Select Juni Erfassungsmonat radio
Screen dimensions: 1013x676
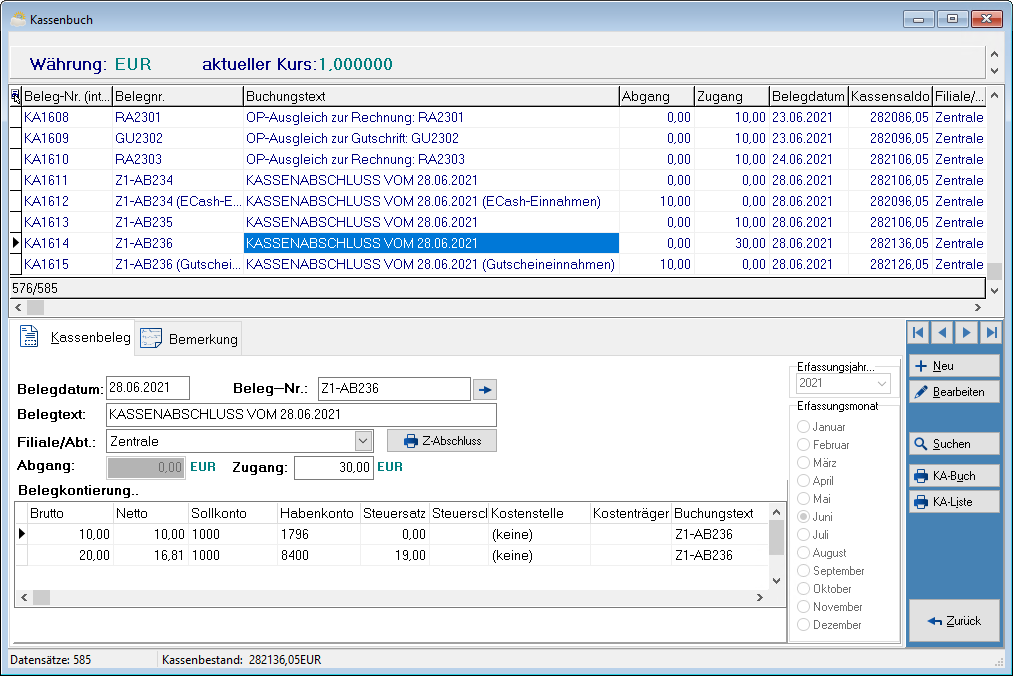coord(803,516)
